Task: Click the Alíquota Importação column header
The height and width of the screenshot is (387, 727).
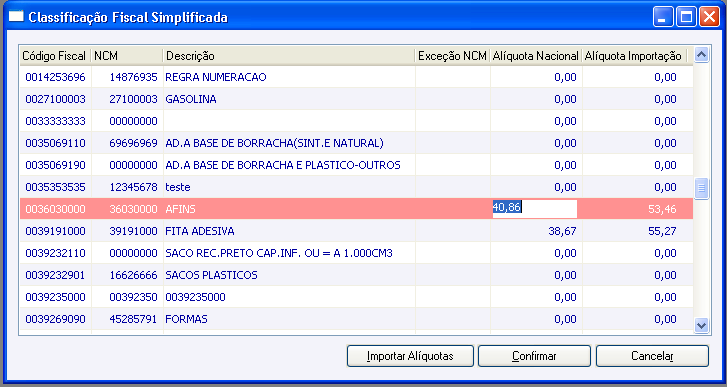Action: [x=633, y=56]
